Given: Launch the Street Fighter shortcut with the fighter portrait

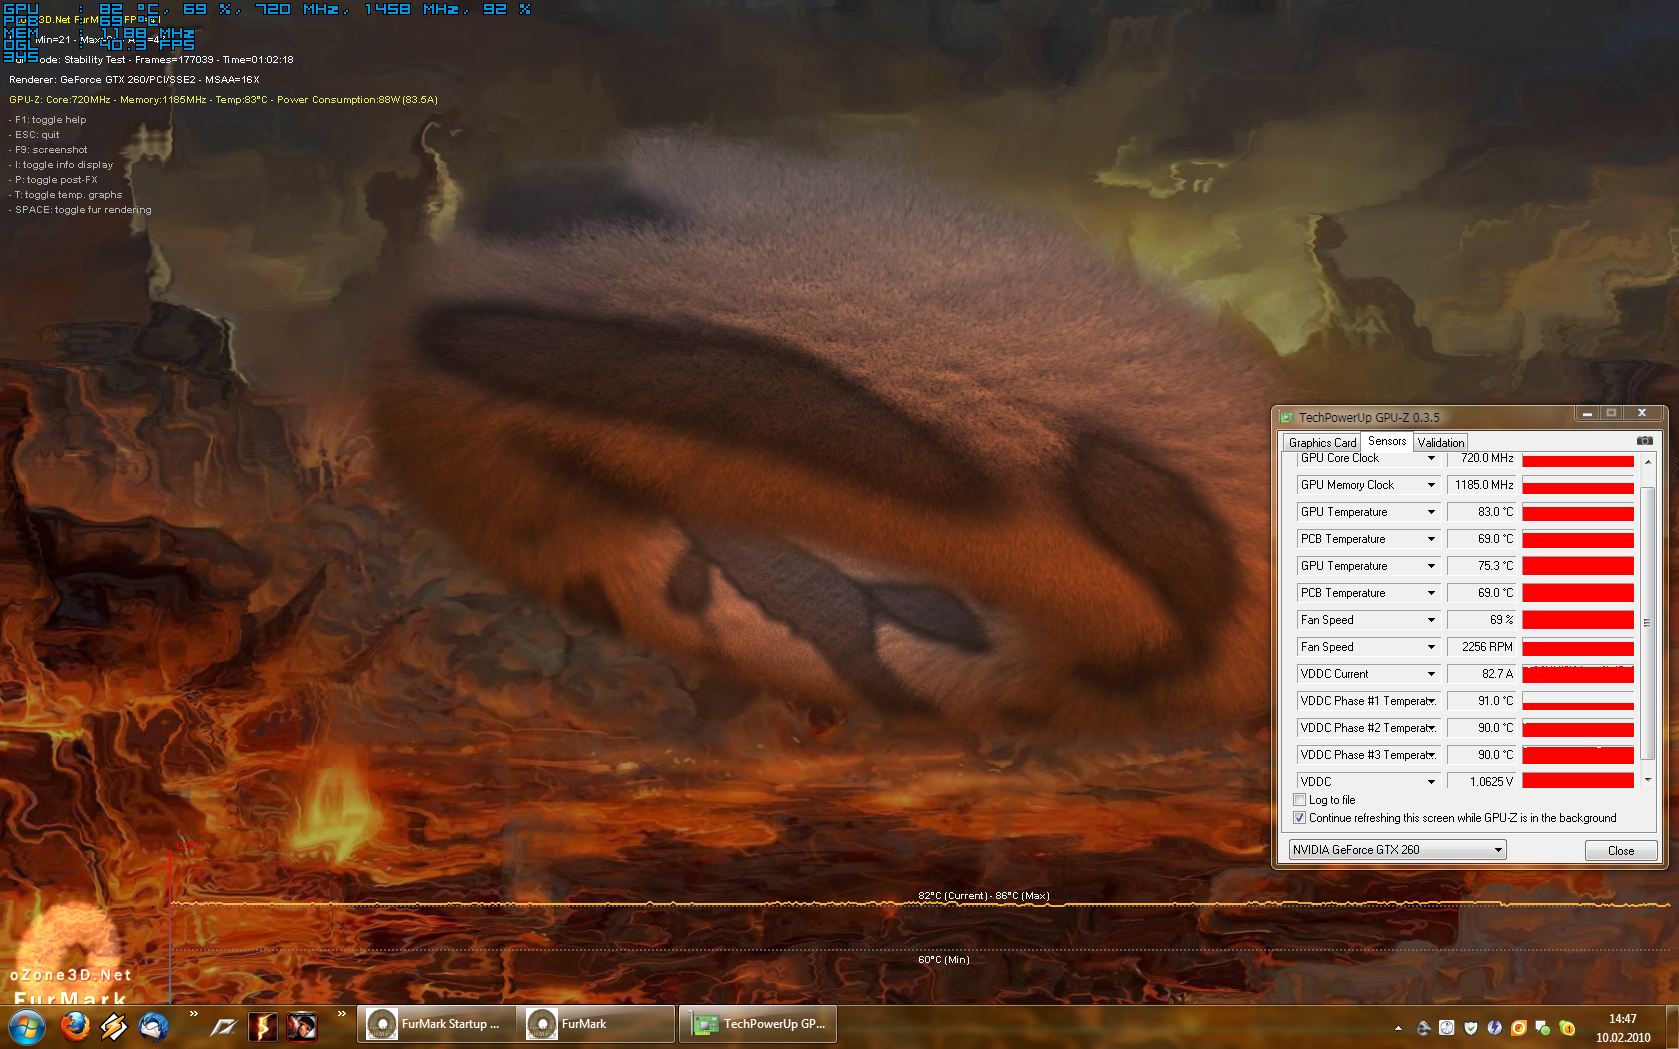Looking at the screenshot, I should tap(302, 1025).
